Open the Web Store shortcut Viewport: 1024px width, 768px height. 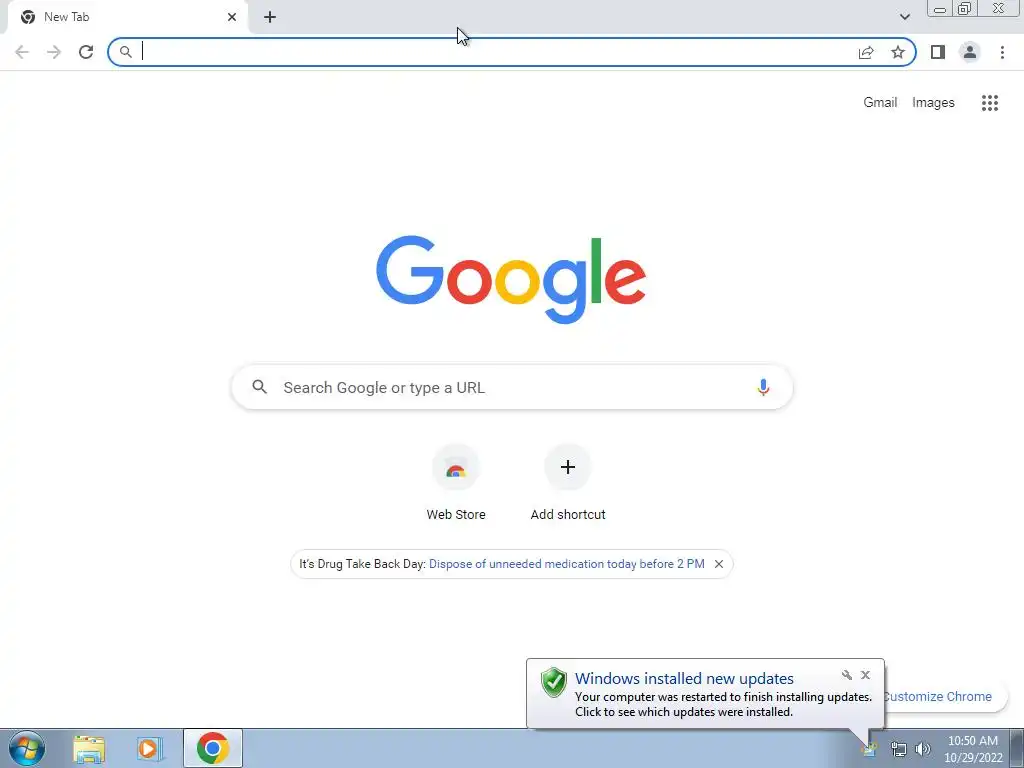pyautogui.click(x=456, y=483)
